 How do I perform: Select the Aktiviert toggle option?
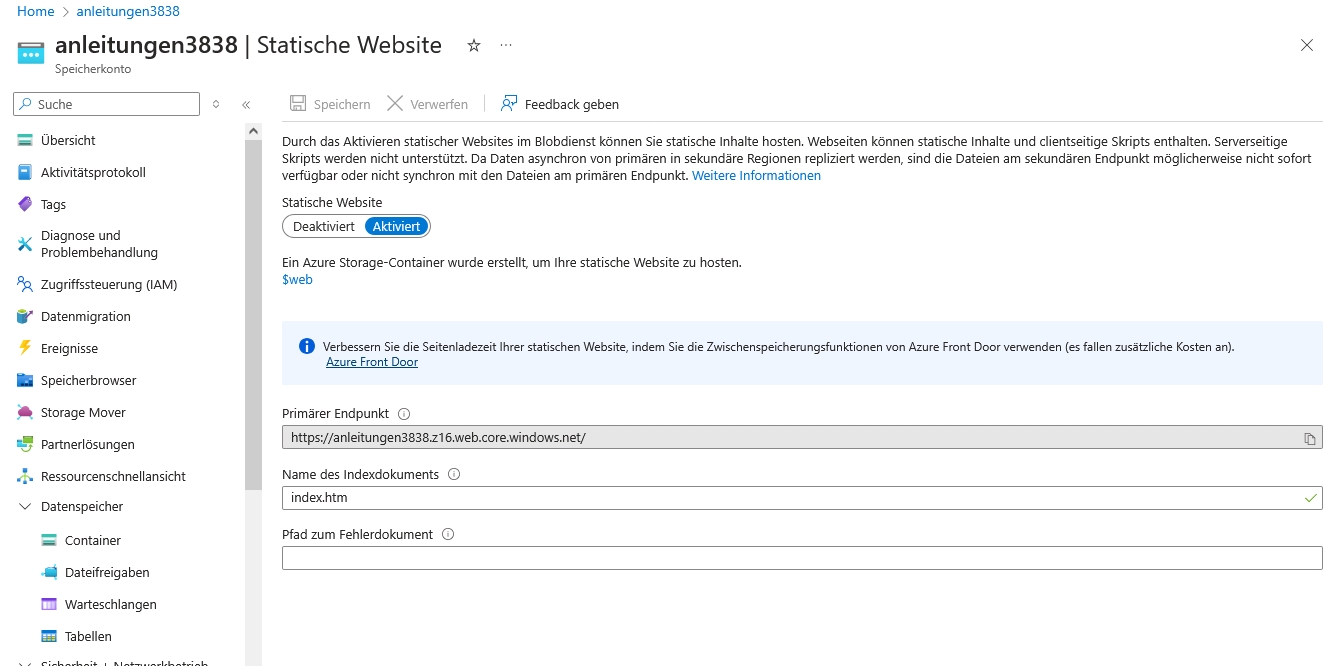(396, 227)
